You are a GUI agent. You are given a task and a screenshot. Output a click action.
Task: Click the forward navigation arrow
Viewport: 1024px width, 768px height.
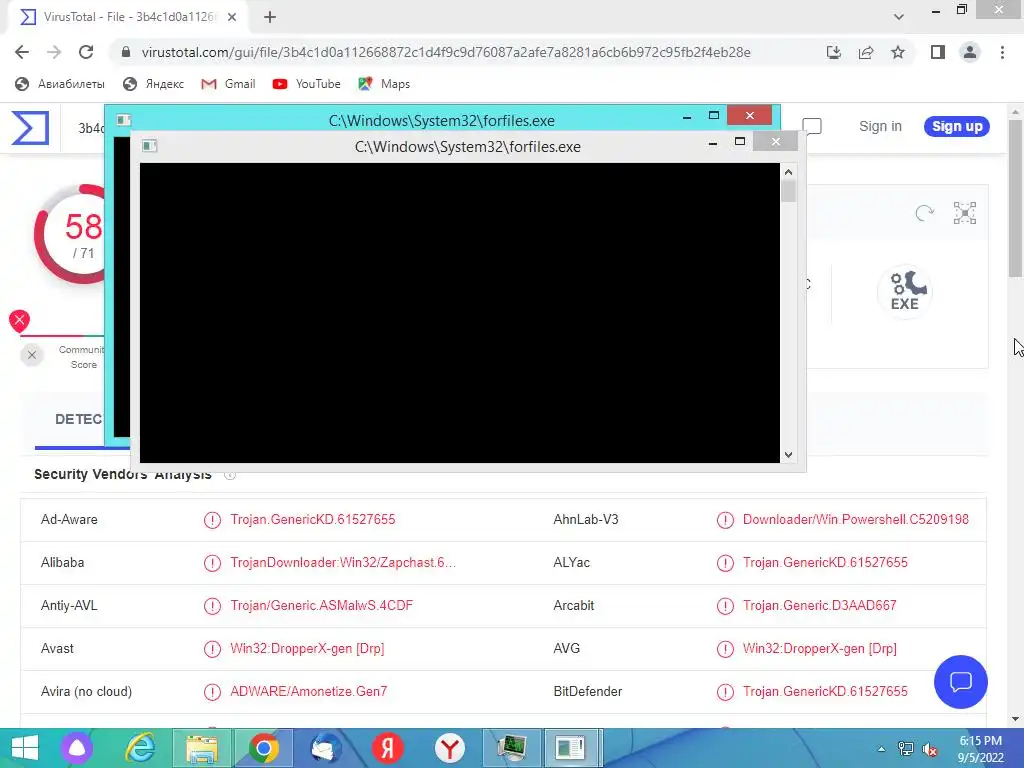(54, 52)
